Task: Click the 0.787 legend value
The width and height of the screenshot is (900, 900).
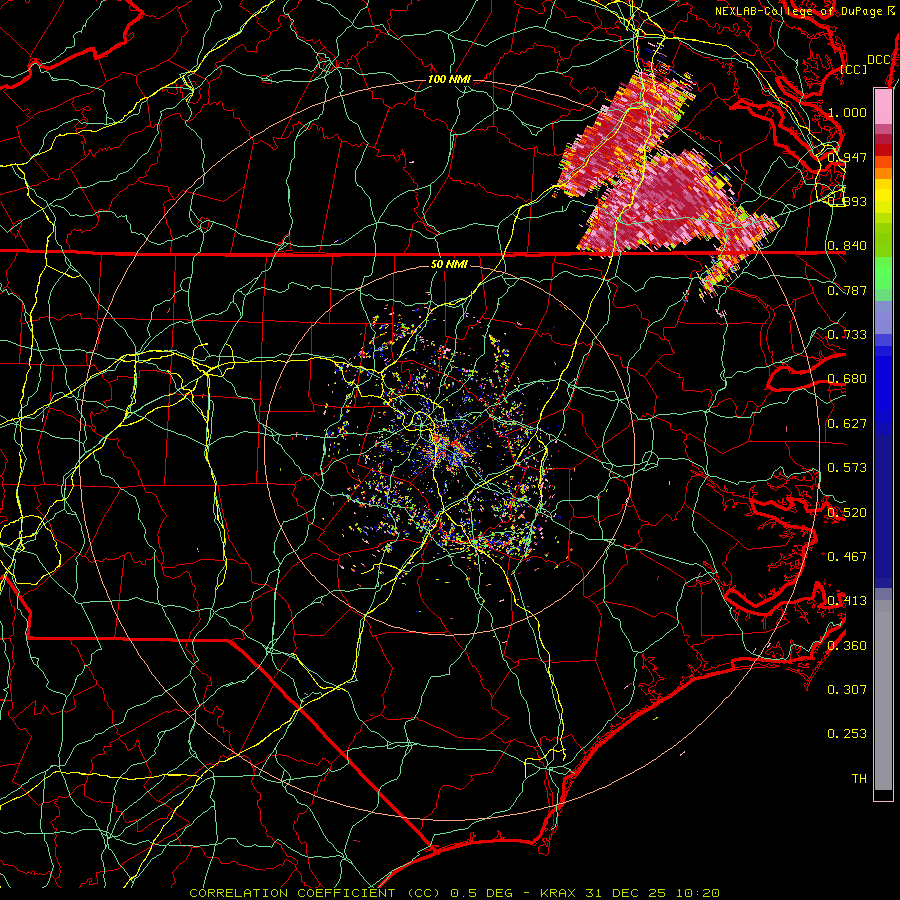Action: [x=847, y=290]
